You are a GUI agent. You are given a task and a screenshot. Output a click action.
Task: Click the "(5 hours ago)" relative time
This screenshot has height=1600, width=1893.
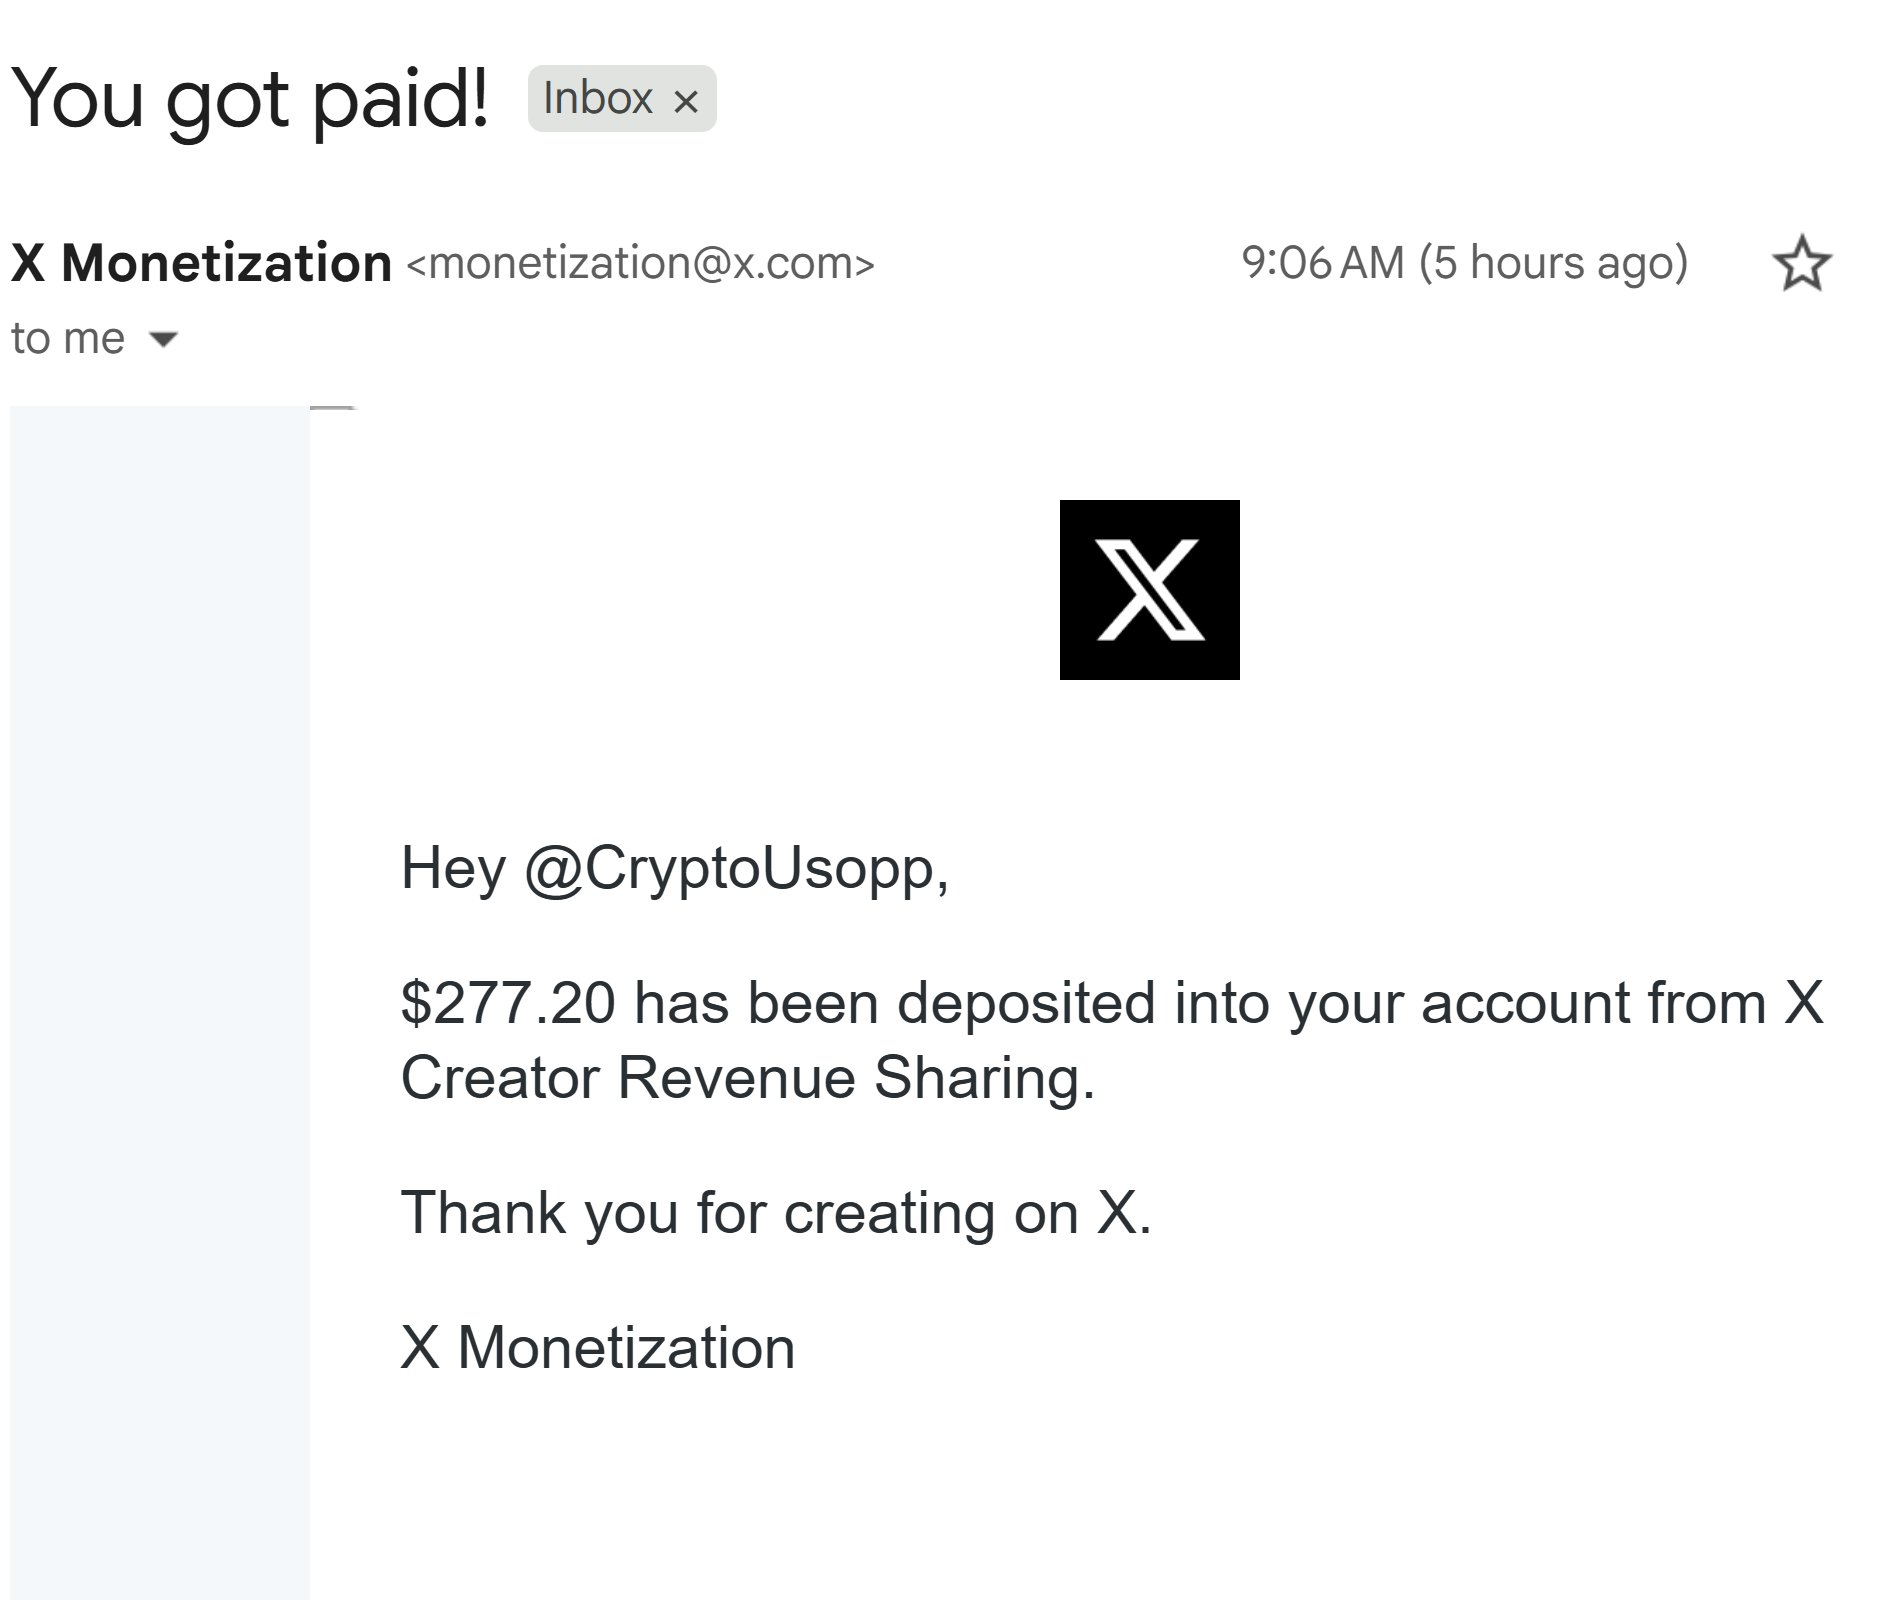1553,263
